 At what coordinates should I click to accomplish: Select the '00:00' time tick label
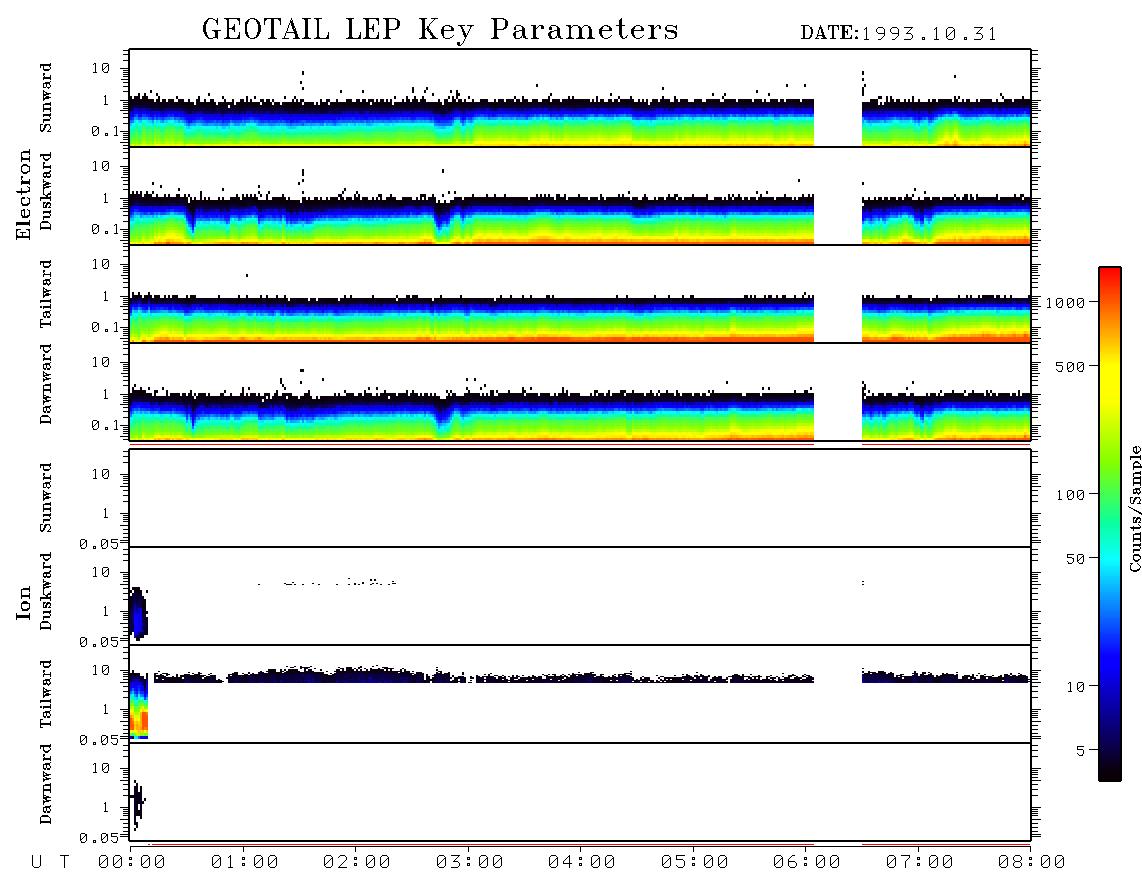132,862
